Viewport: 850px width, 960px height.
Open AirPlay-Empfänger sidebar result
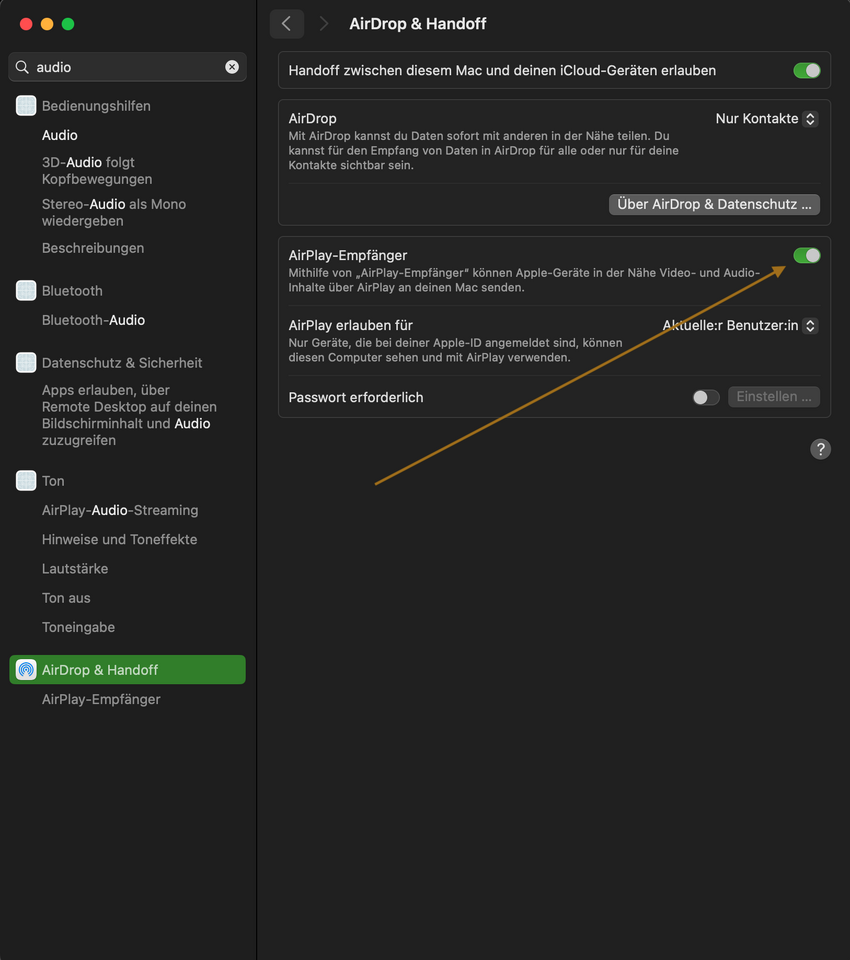(101, 699)
